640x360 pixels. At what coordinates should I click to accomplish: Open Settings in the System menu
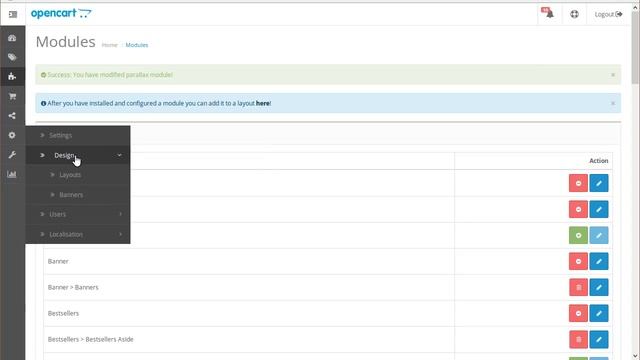point(60,136)
